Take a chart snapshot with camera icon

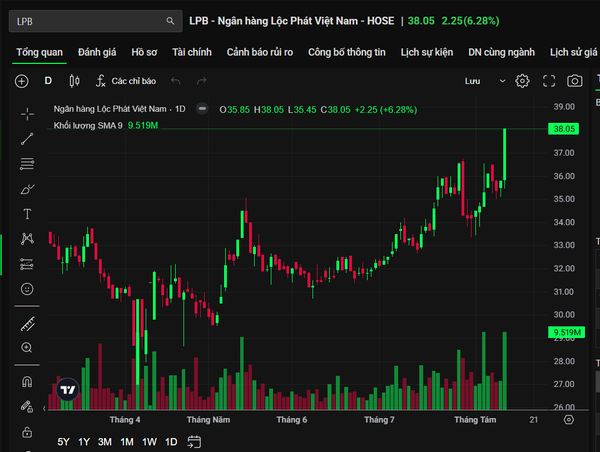coord(575,81)
